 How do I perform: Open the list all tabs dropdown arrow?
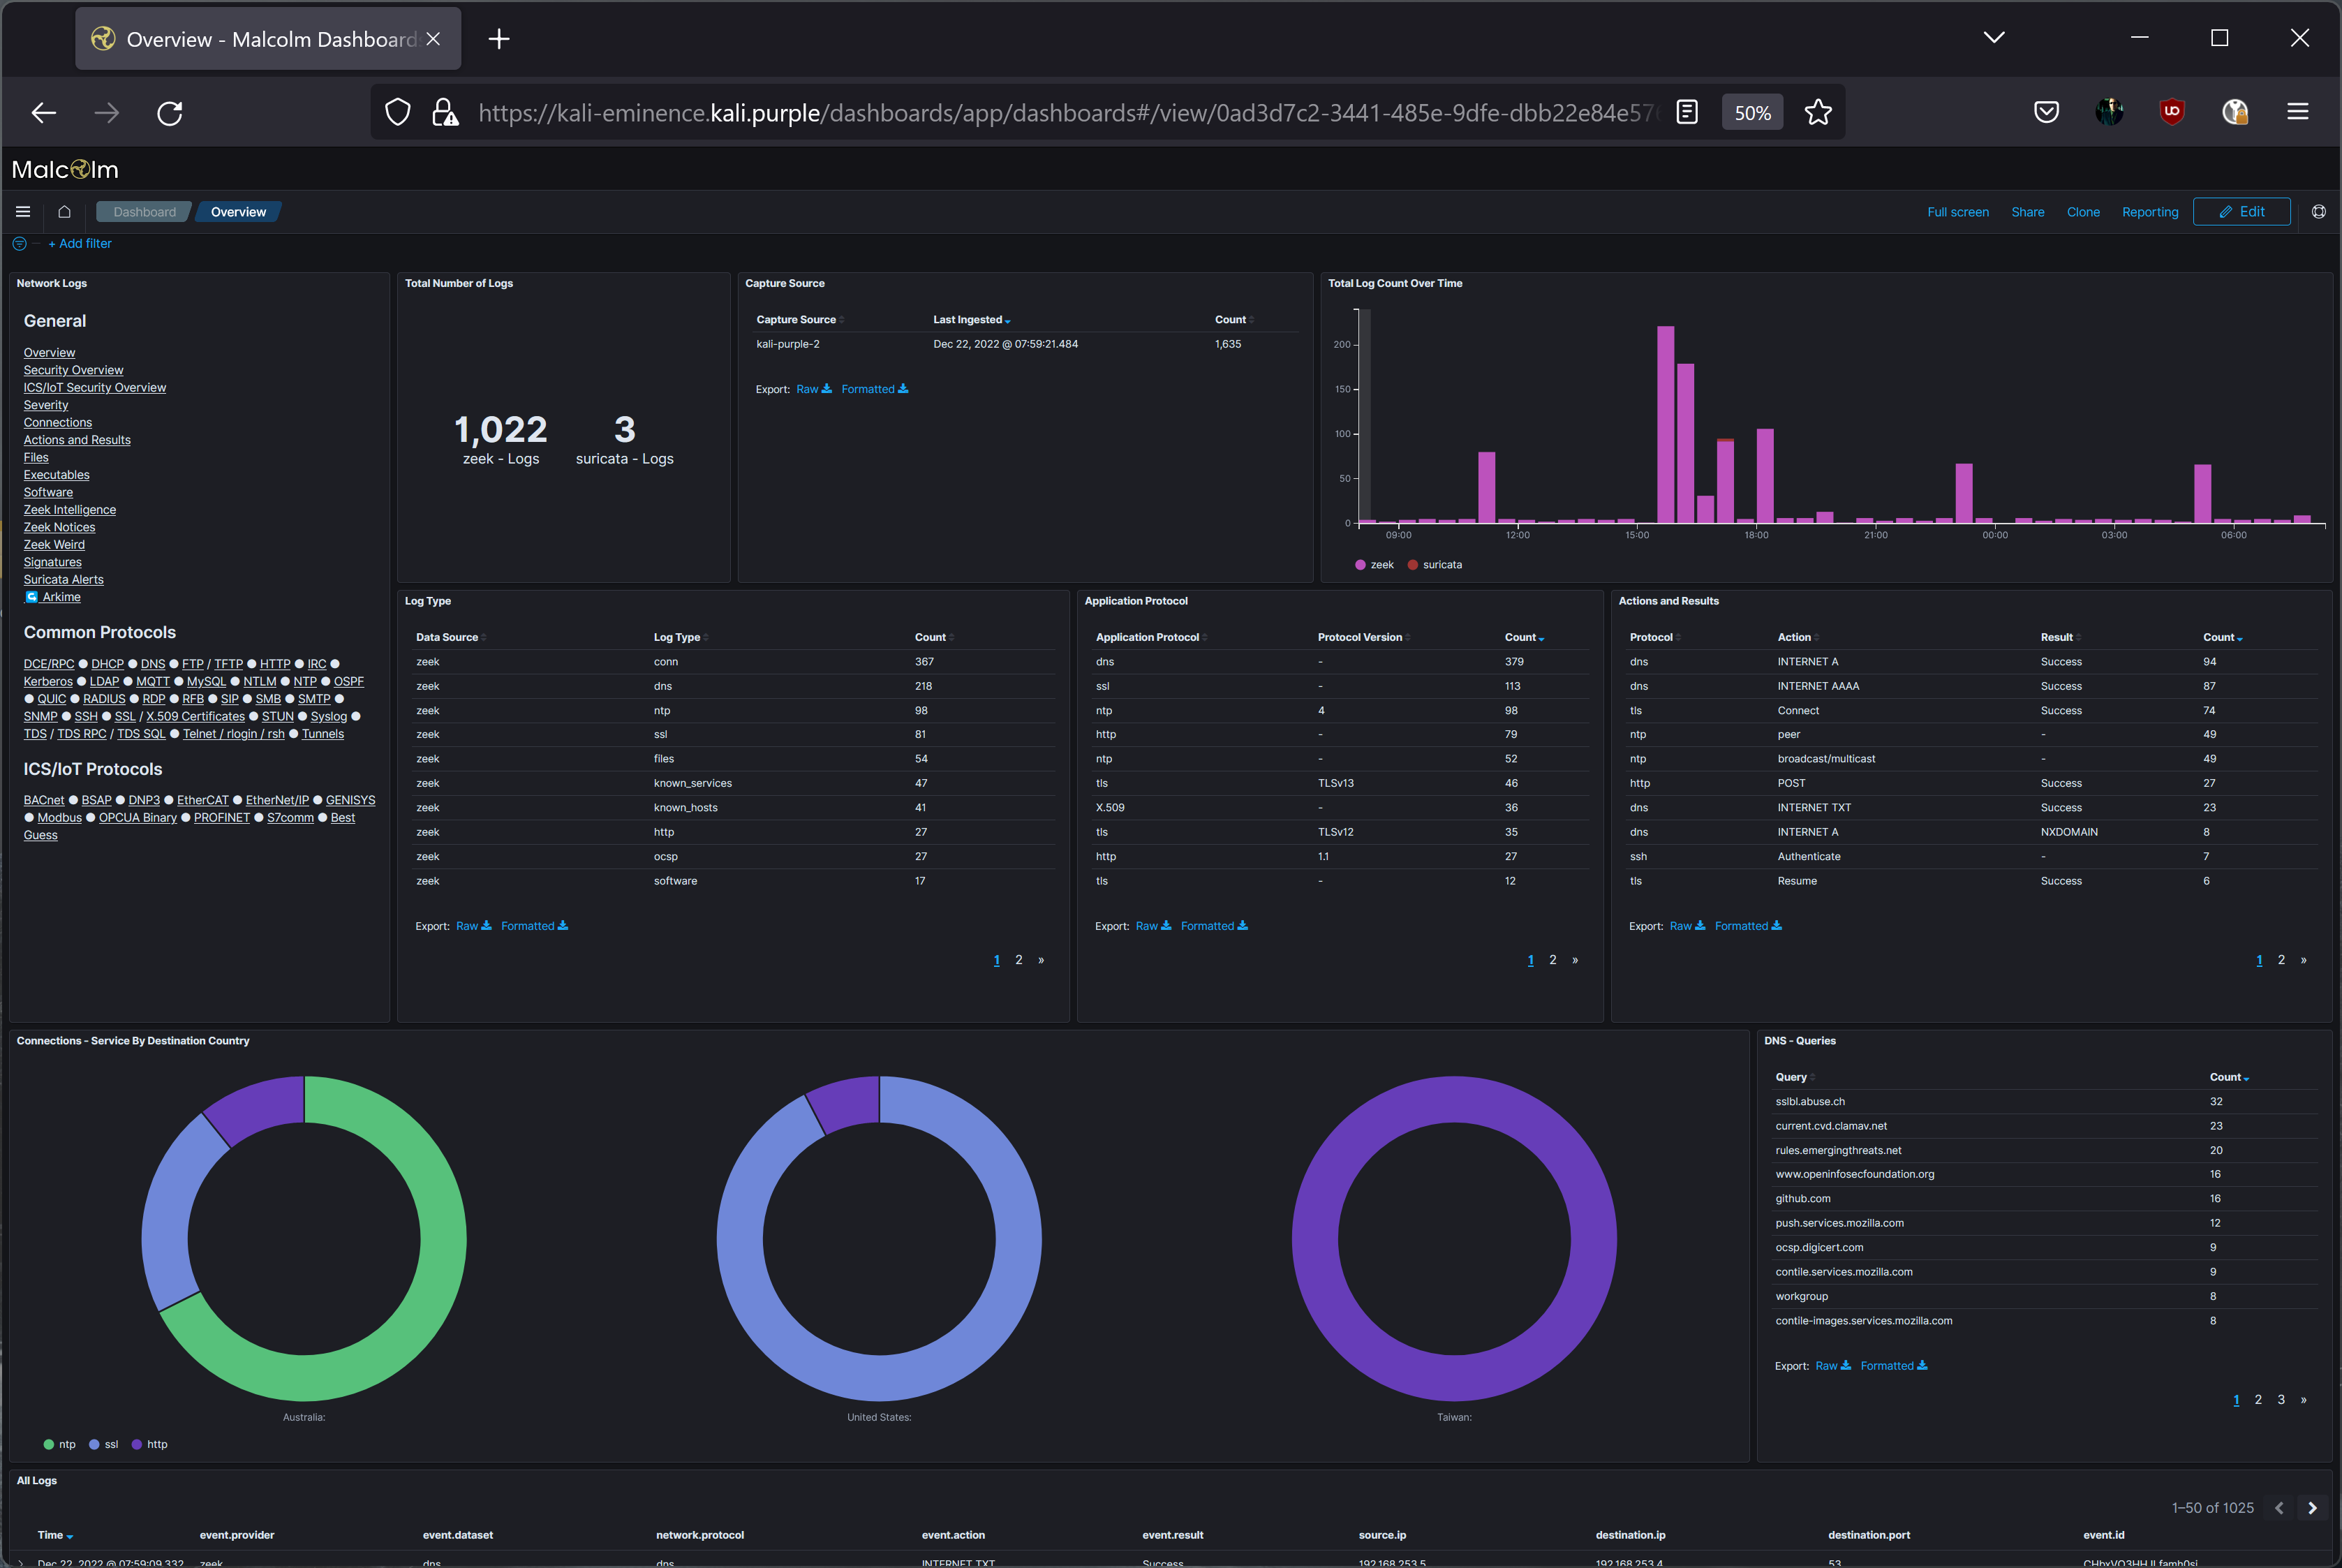[x=1993, y=38]
